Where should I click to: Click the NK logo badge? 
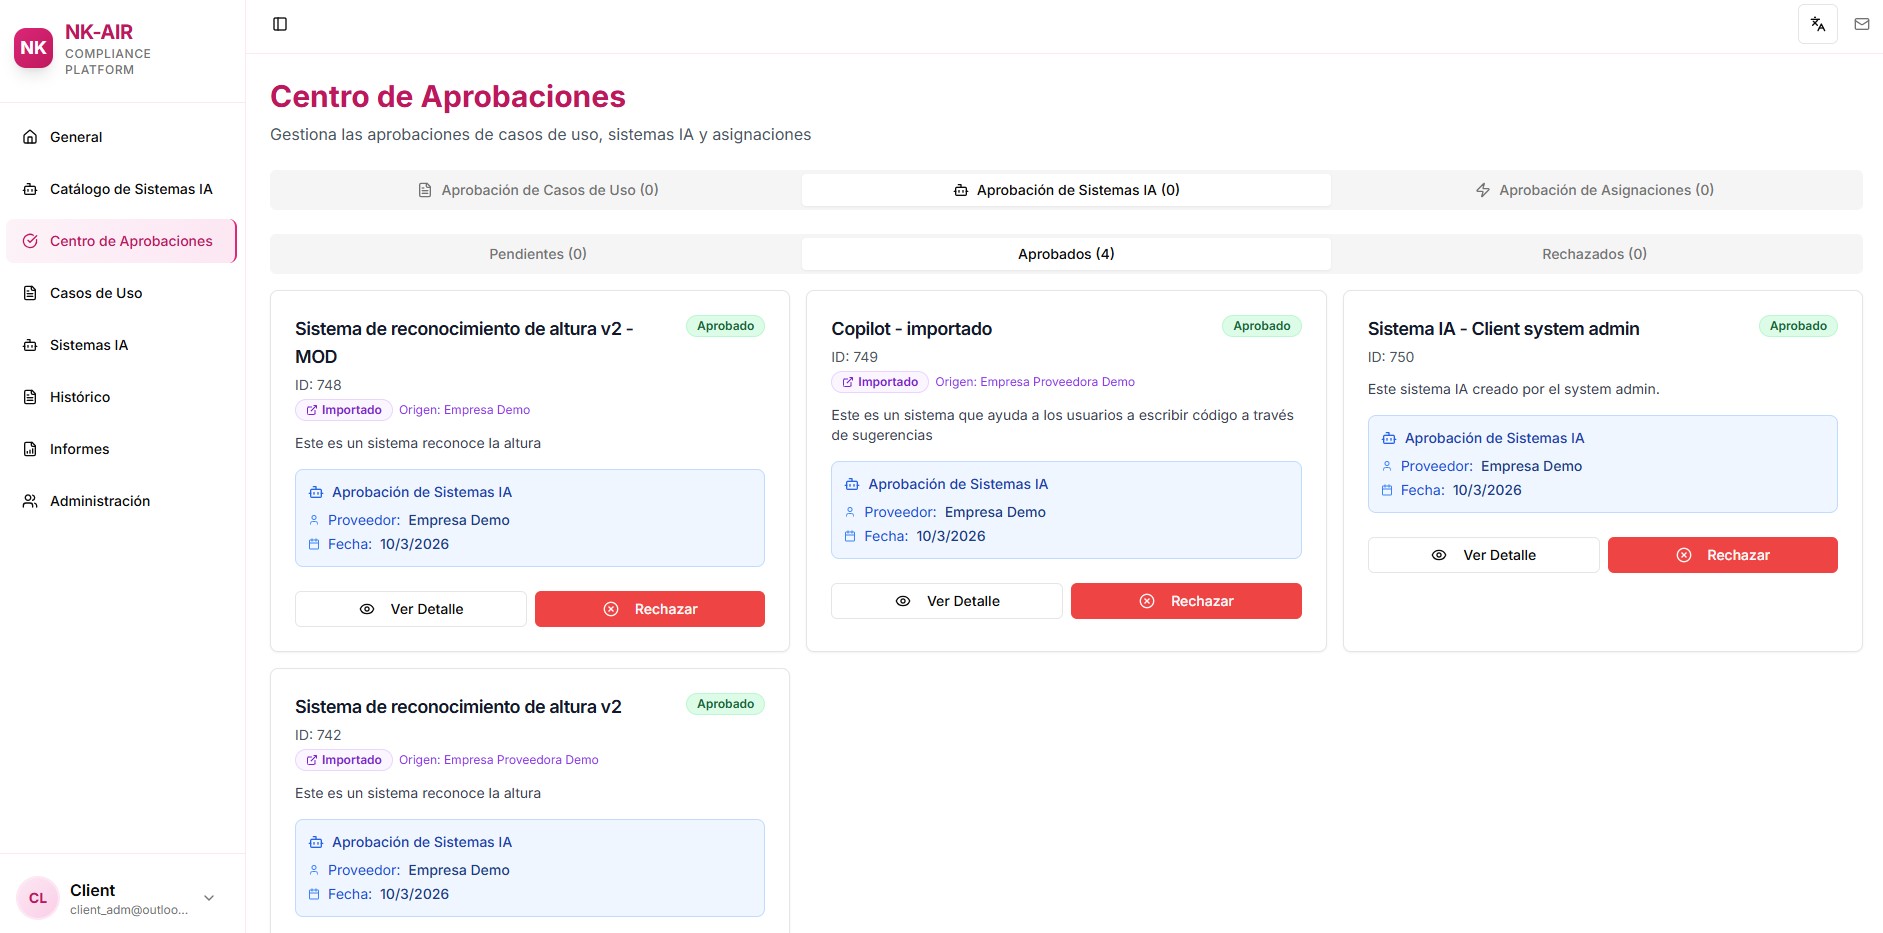pos(34,48)
